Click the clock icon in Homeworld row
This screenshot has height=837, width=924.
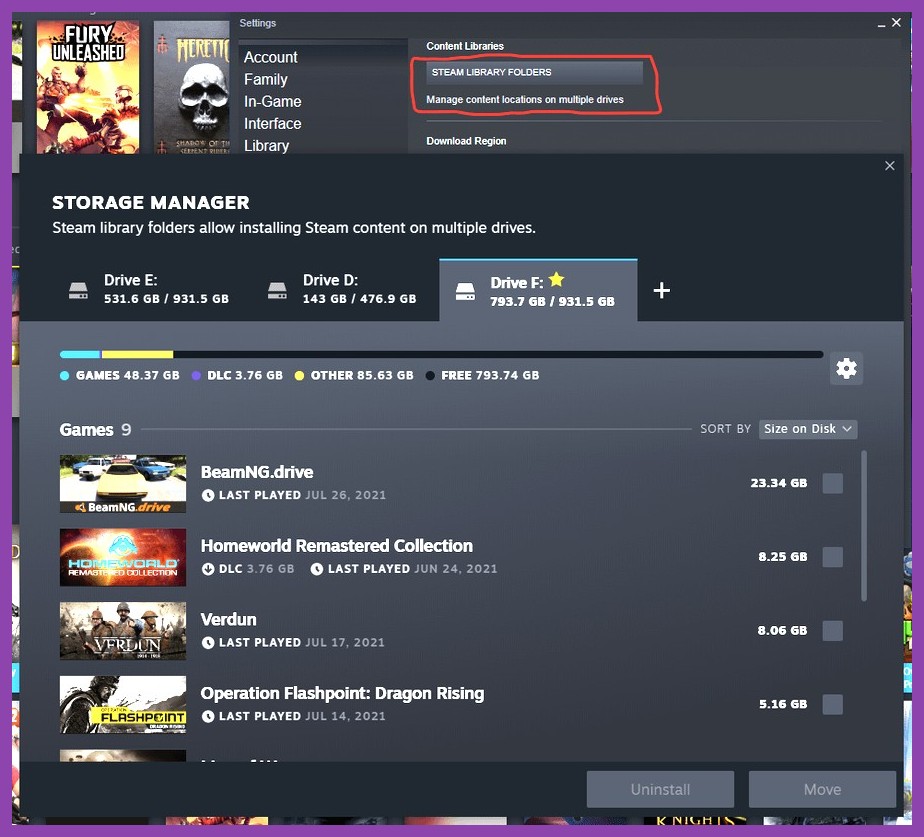point(316,569)
